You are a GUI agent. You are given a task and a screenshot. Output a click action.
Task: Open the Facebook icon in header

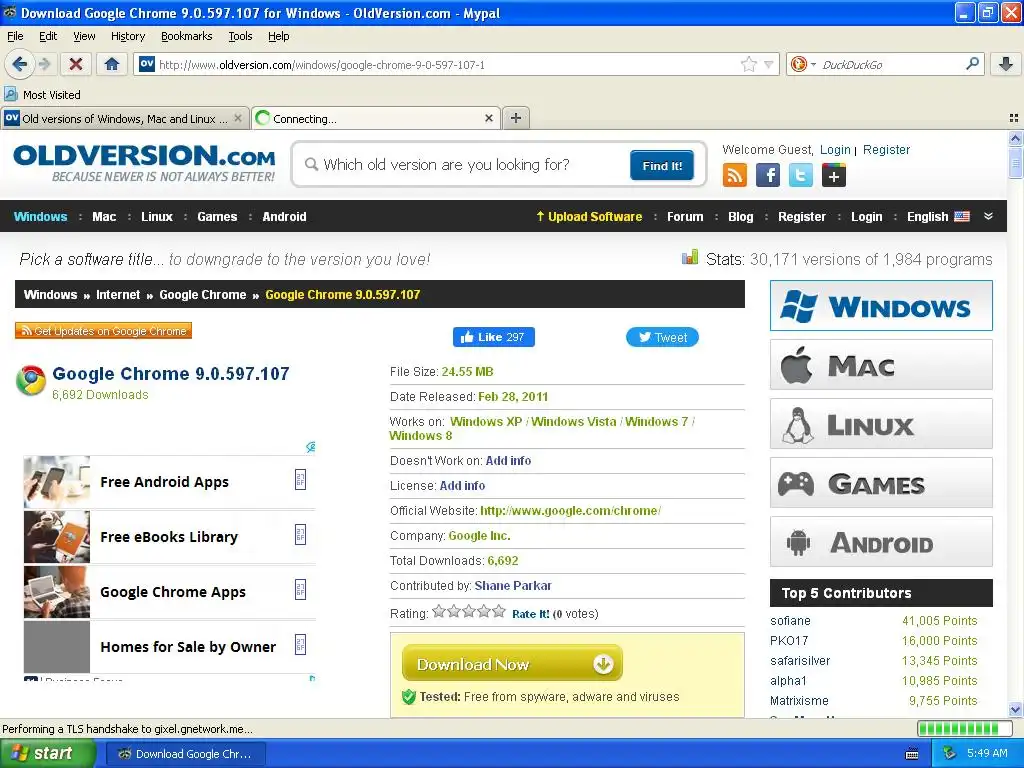point(768,175)
